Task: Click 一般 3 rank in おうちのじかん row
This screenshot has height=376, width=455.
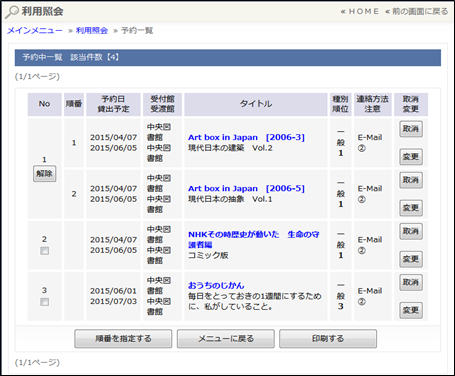Action: [340, 296]
